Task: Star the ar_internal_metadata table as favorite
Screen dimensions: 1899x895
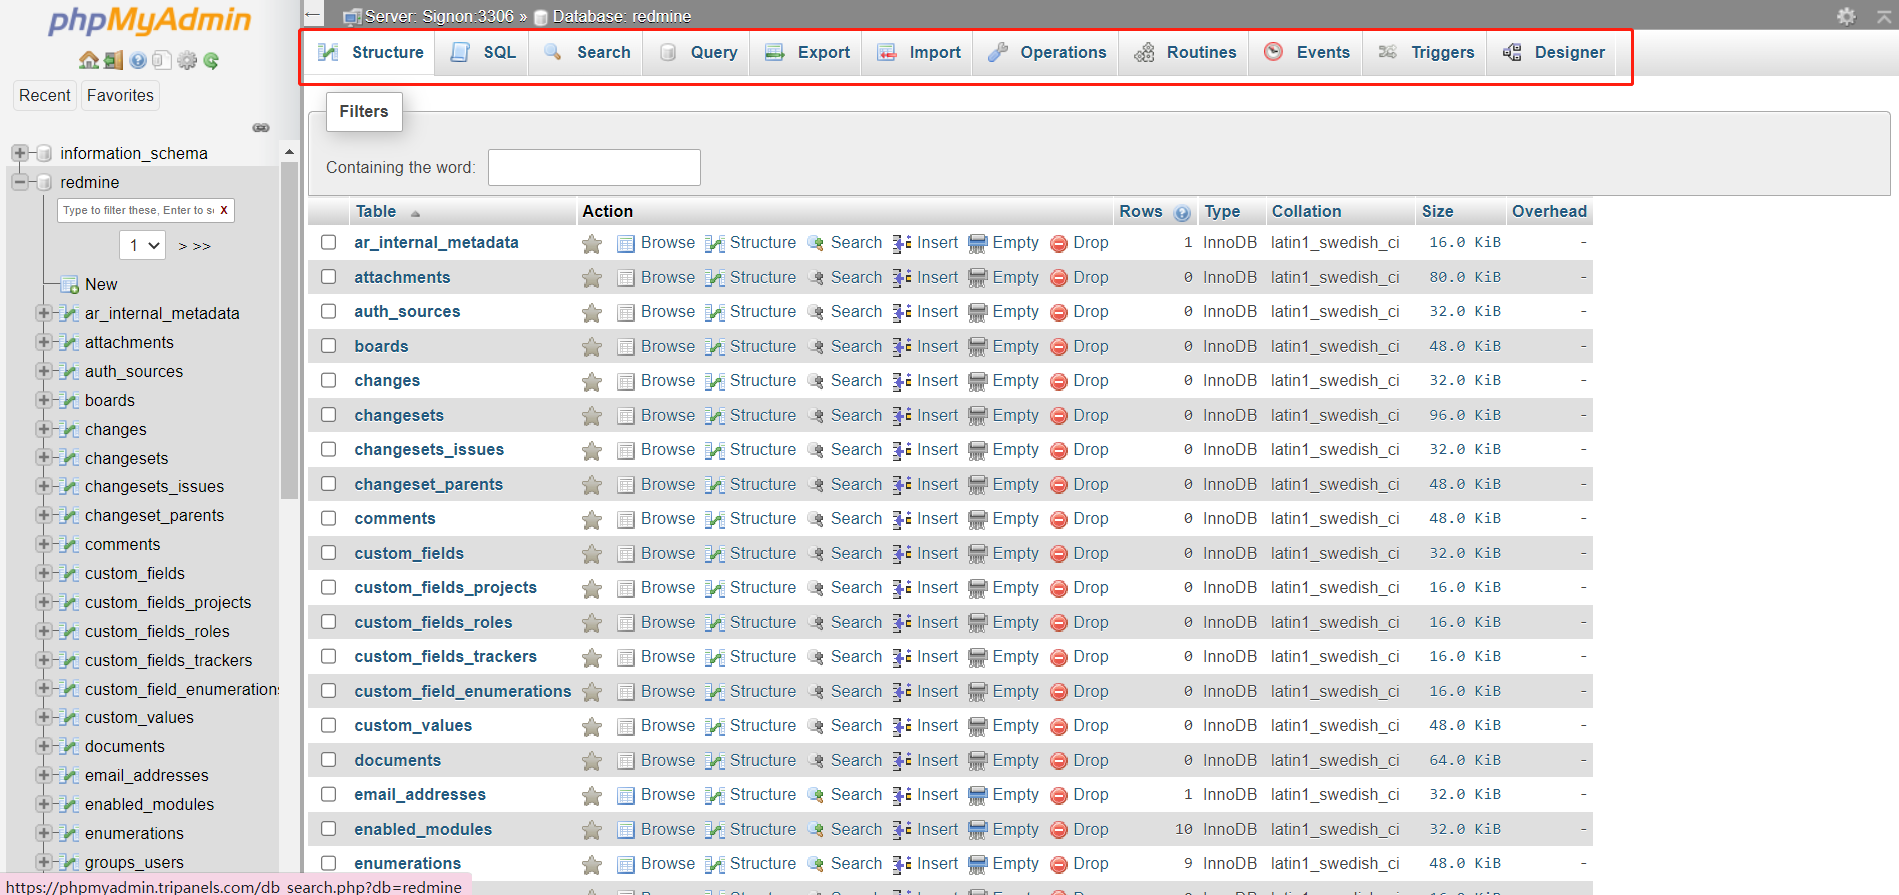Action: (x=592, y=243)
